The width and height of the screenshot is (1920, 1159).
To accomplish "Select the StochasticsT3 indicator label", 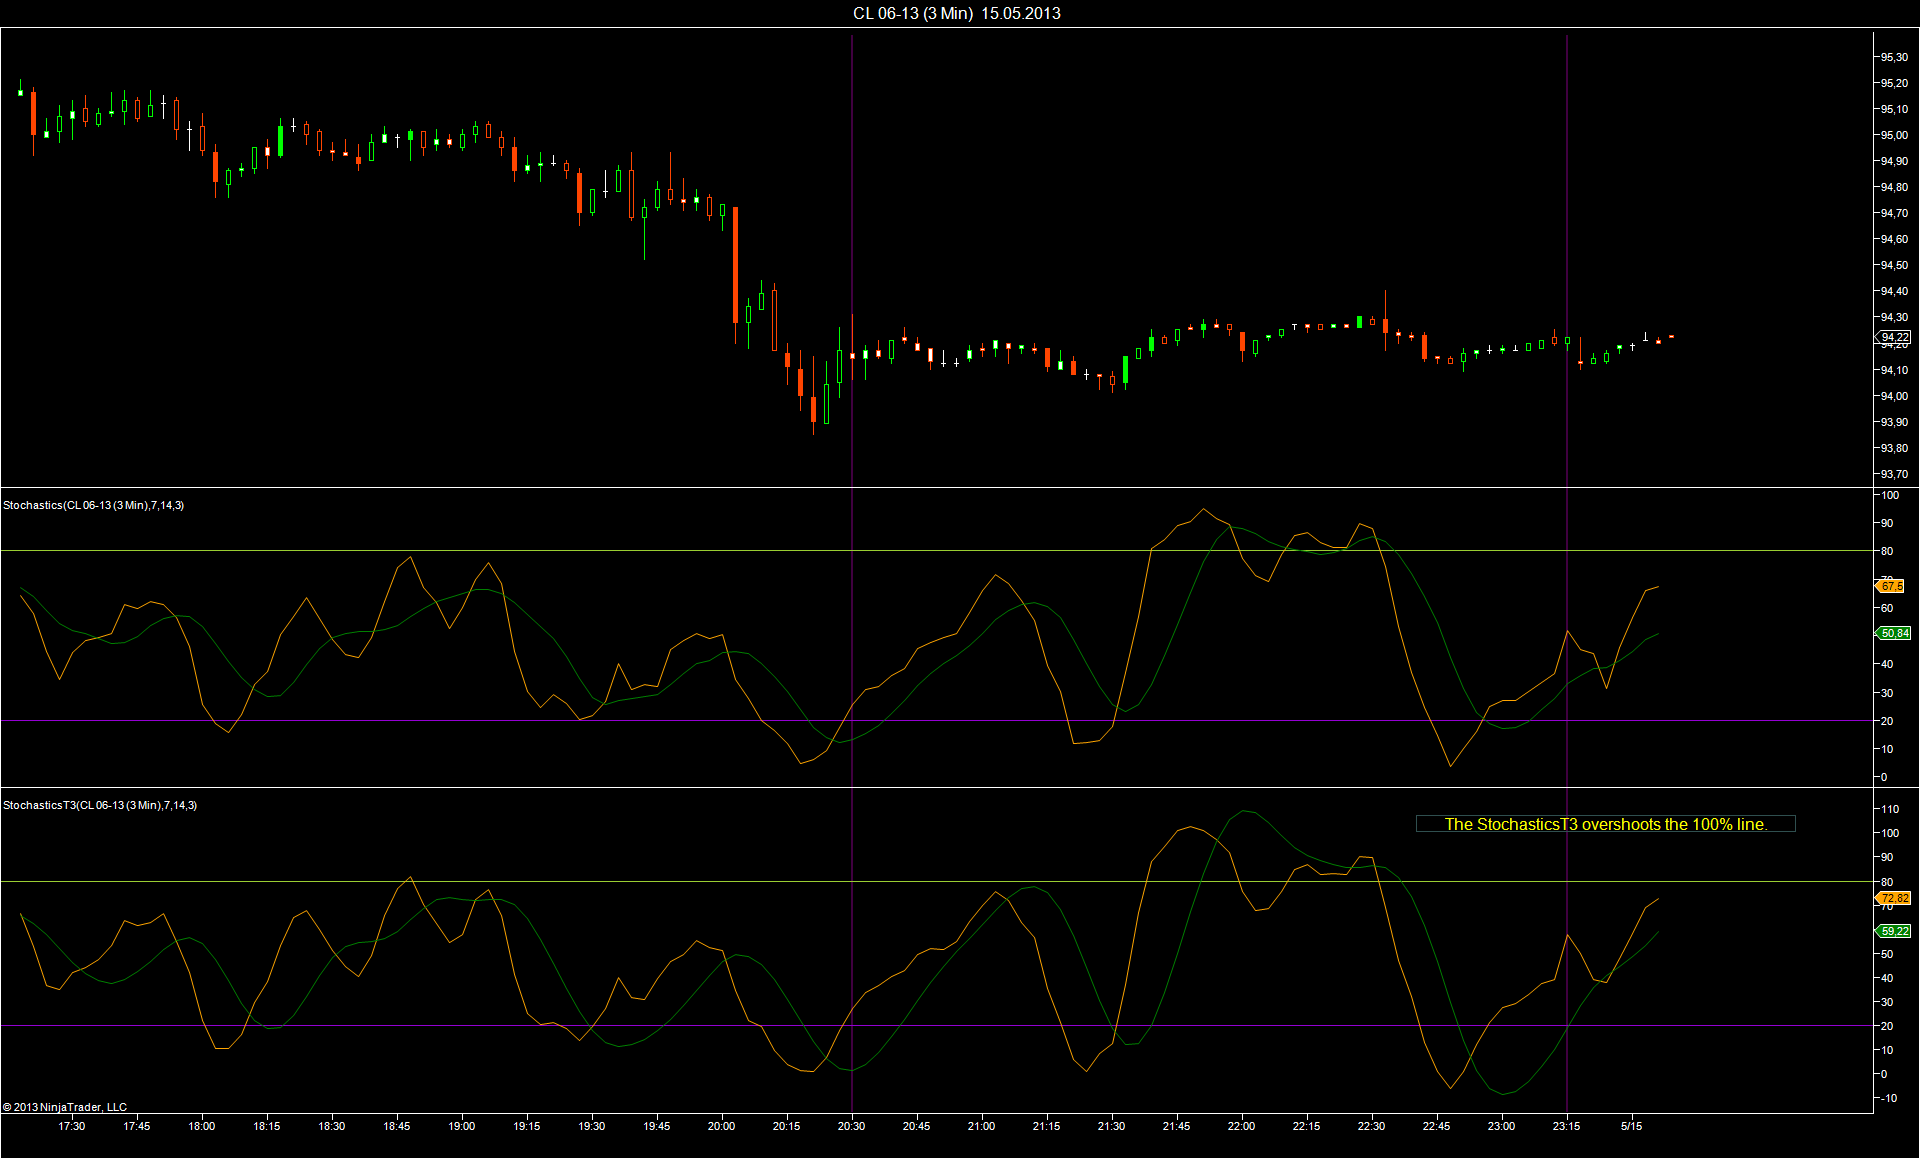I will coord(100,805).
